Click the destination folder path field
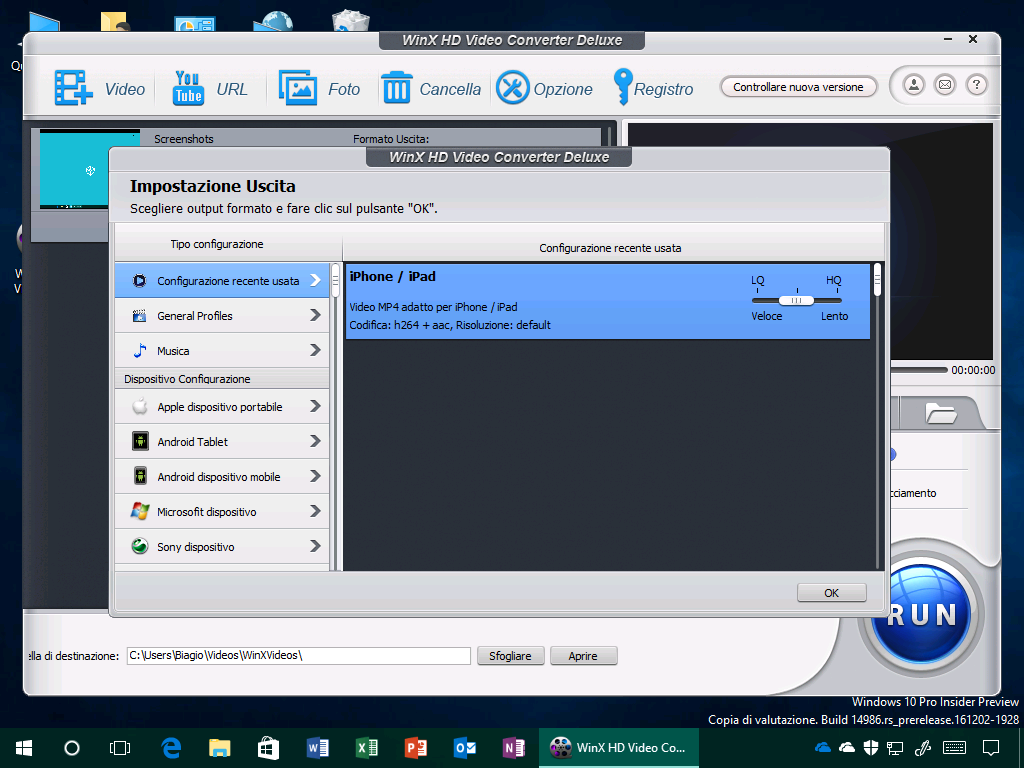The width and height of the screenshot is (1024, 768). 298,656
